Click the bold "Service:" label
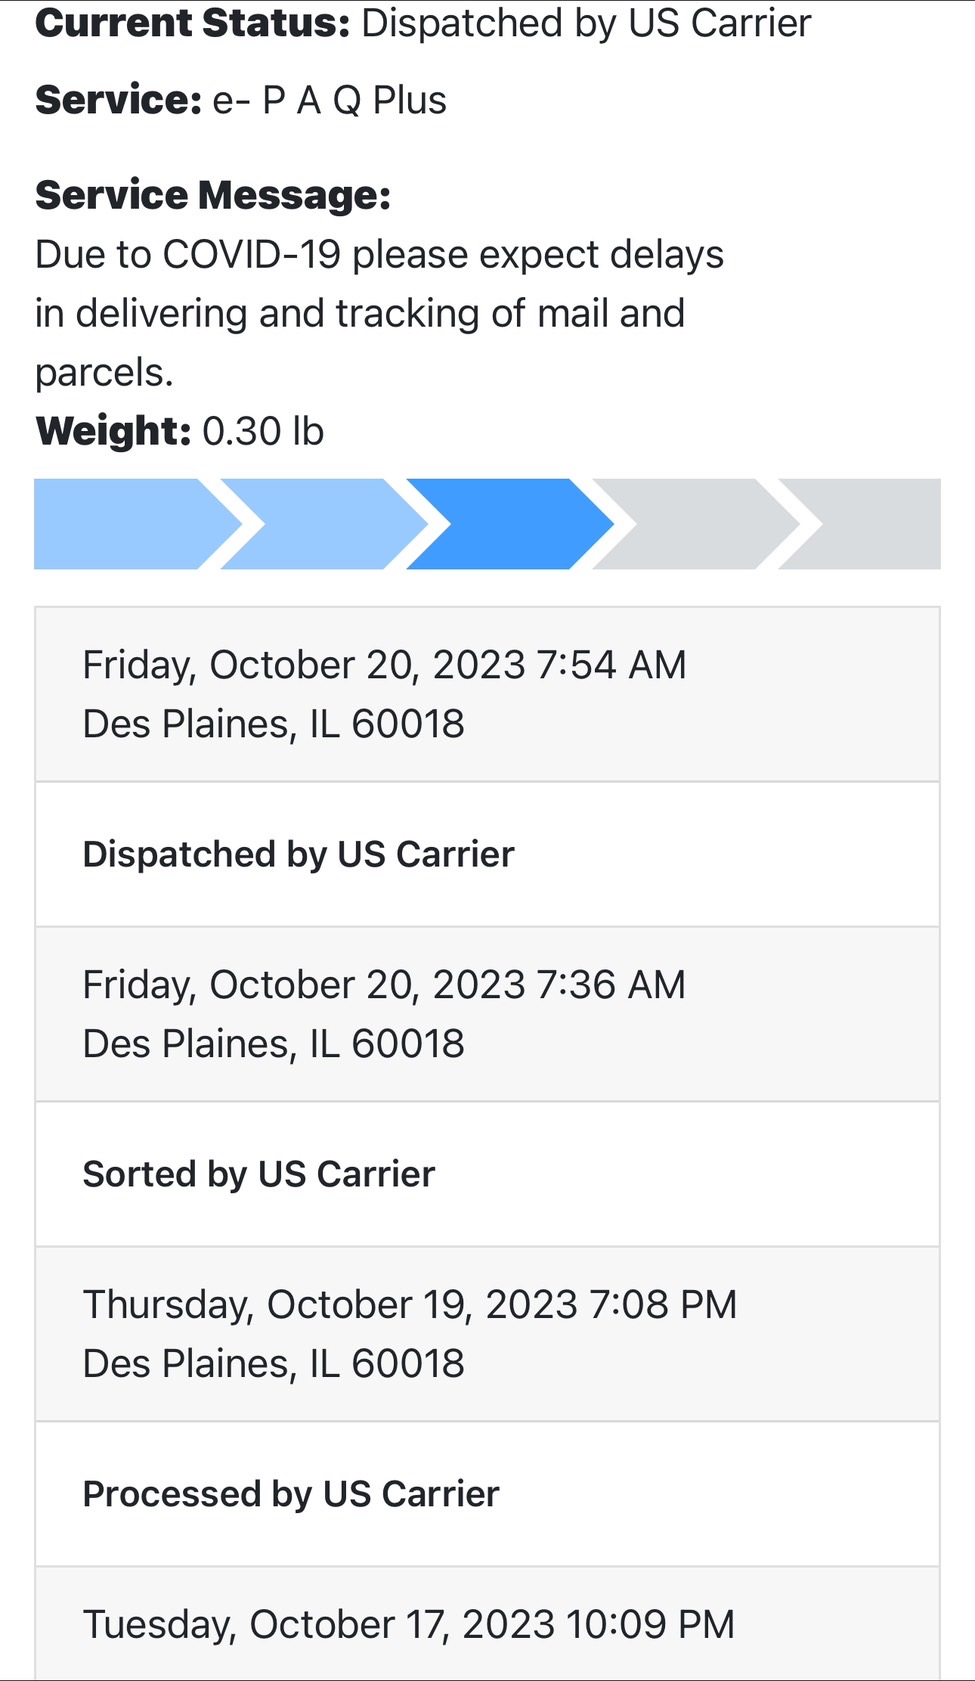The image size is (975, 1681). [x=118, y=100]
